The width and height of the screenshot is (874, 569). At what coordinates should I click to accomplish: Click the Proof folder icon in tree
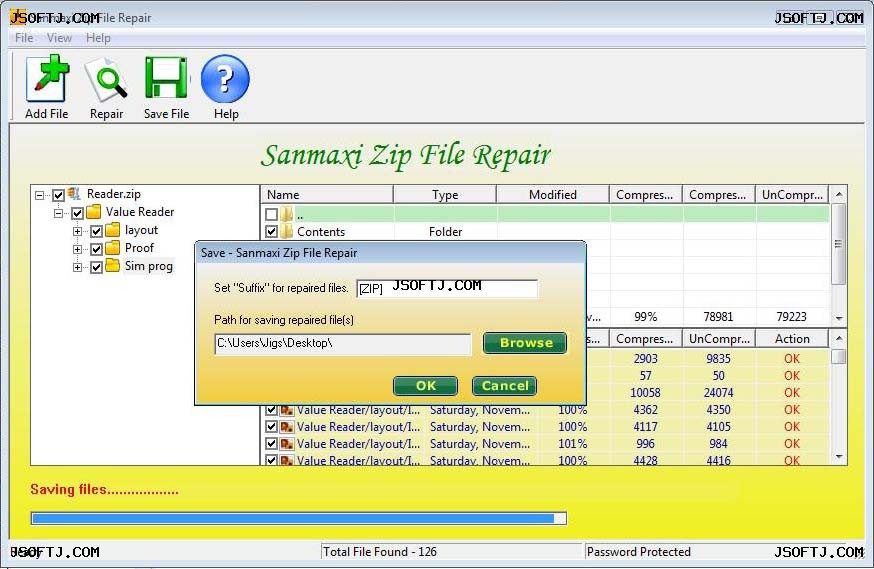click(113, 247)
